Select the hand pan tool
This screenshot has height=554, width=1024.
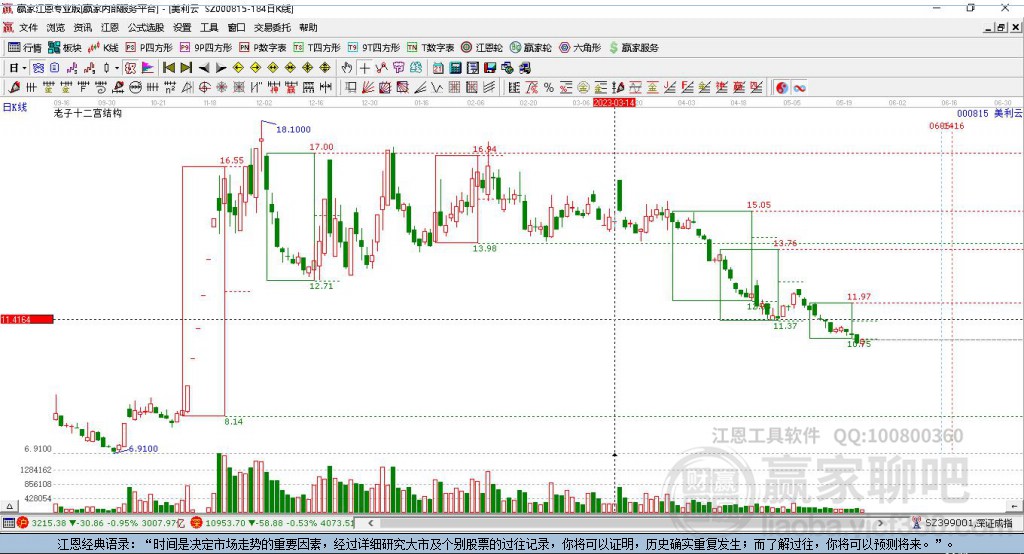point(347,68)
